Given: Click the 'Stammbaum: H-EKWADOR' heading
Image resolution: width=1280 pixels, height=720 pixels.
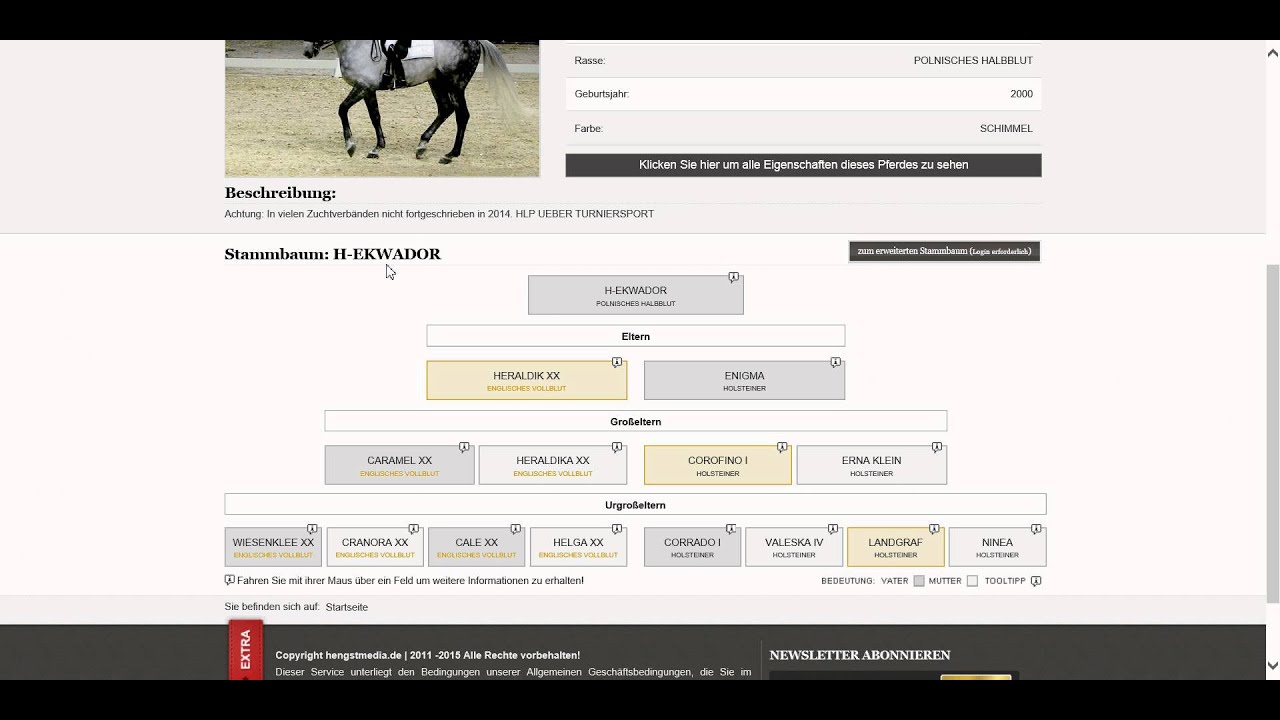Looking at the screenshot, I should 332,254.
